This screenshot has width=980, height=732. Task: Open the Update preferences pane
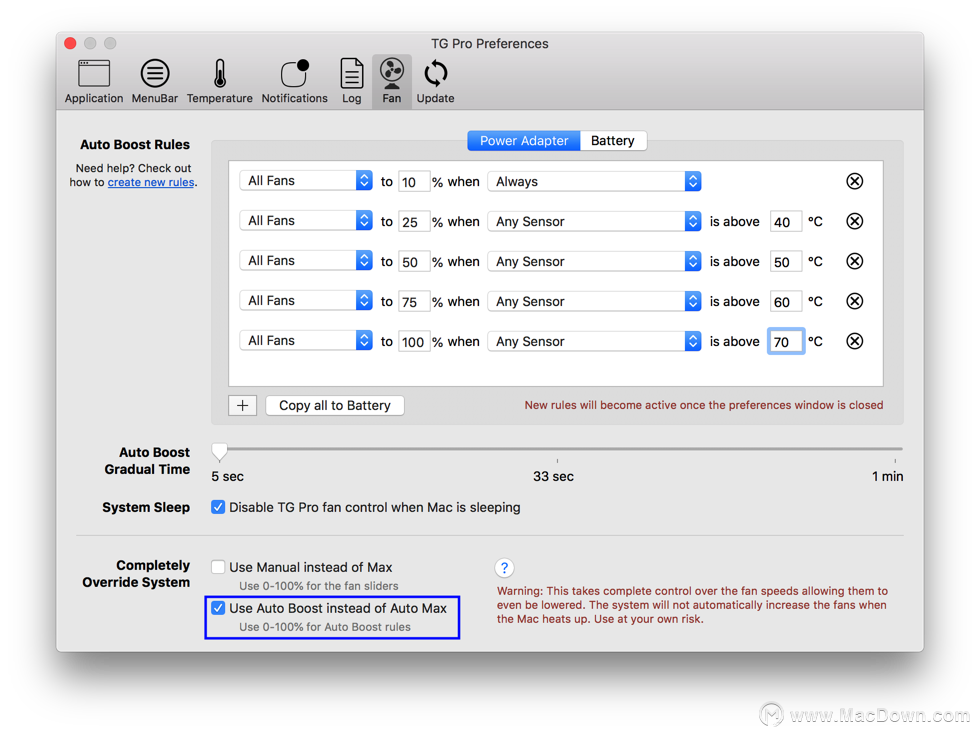pyautogui.click(x=436, y=82)
